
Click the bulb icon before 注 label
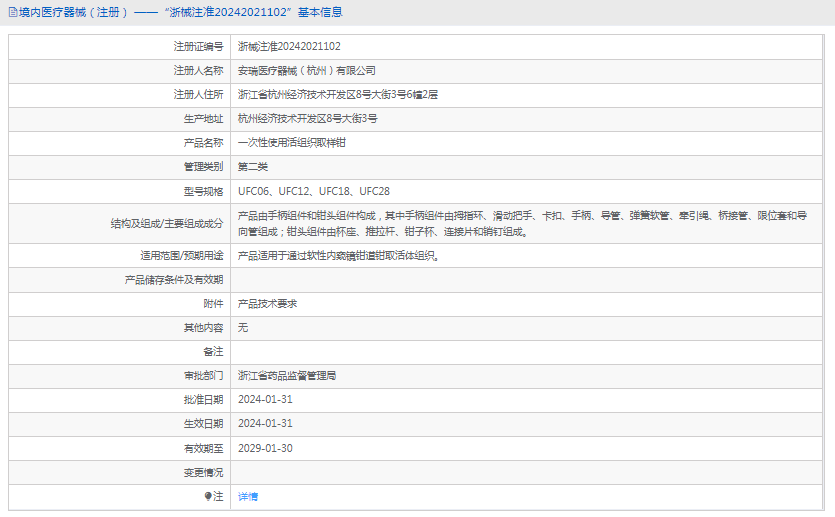[208, 496]
